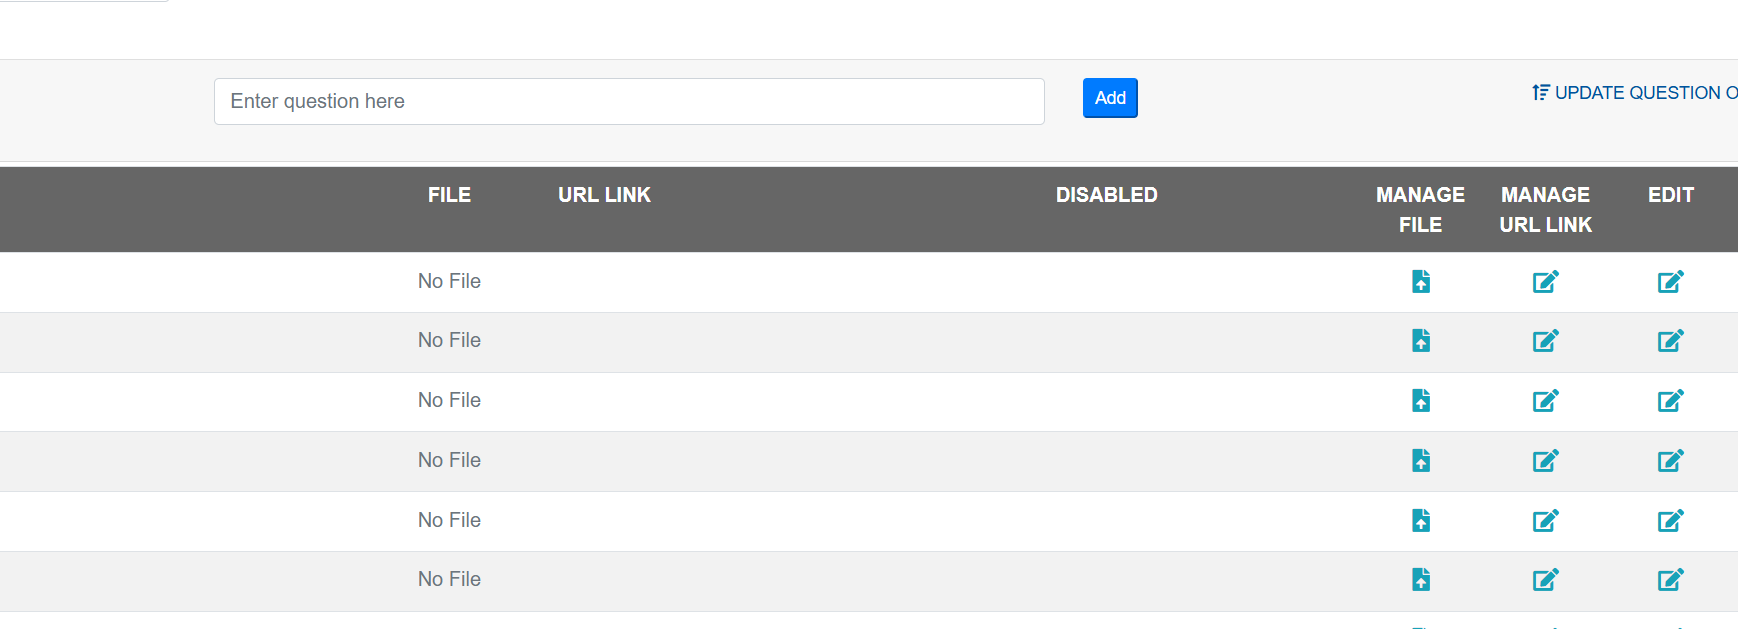The width and height of the screenshot is (1738, 629).
Task: Click the URL Link column header
Action: coord(604,195)
